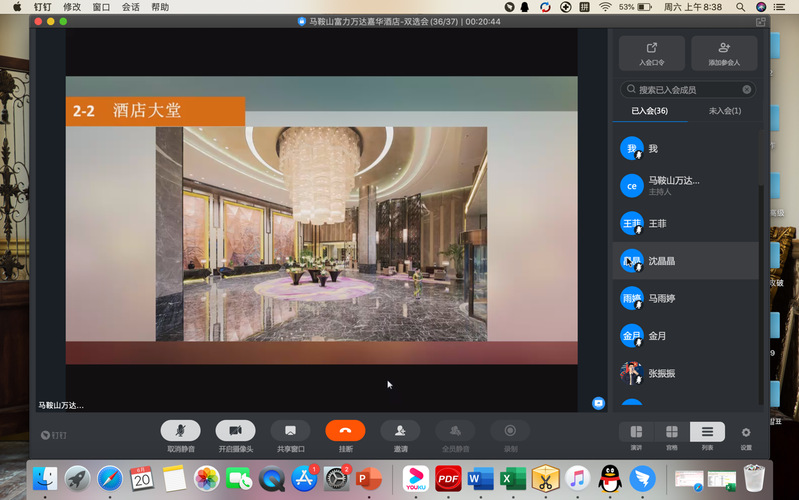Switch to 宫格 grid layout view
Viewport: 799px width, 500px height.
[672, 432]
